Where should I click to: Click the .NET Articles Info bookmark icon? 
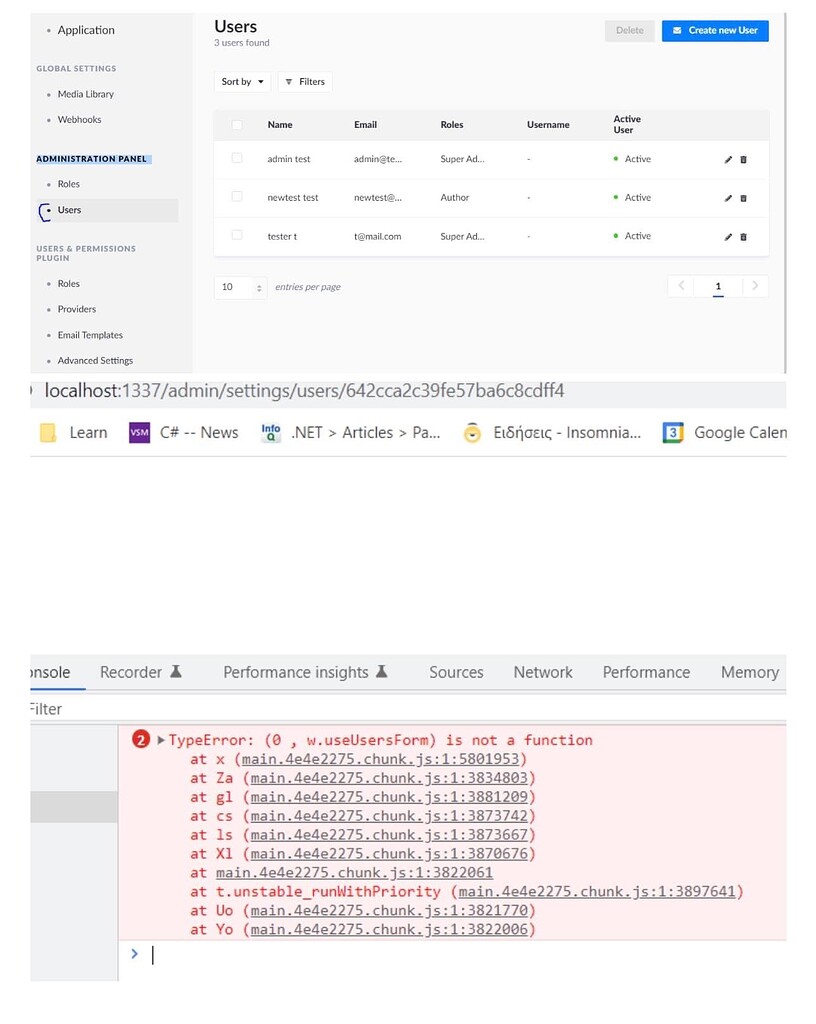click(270, 432)
